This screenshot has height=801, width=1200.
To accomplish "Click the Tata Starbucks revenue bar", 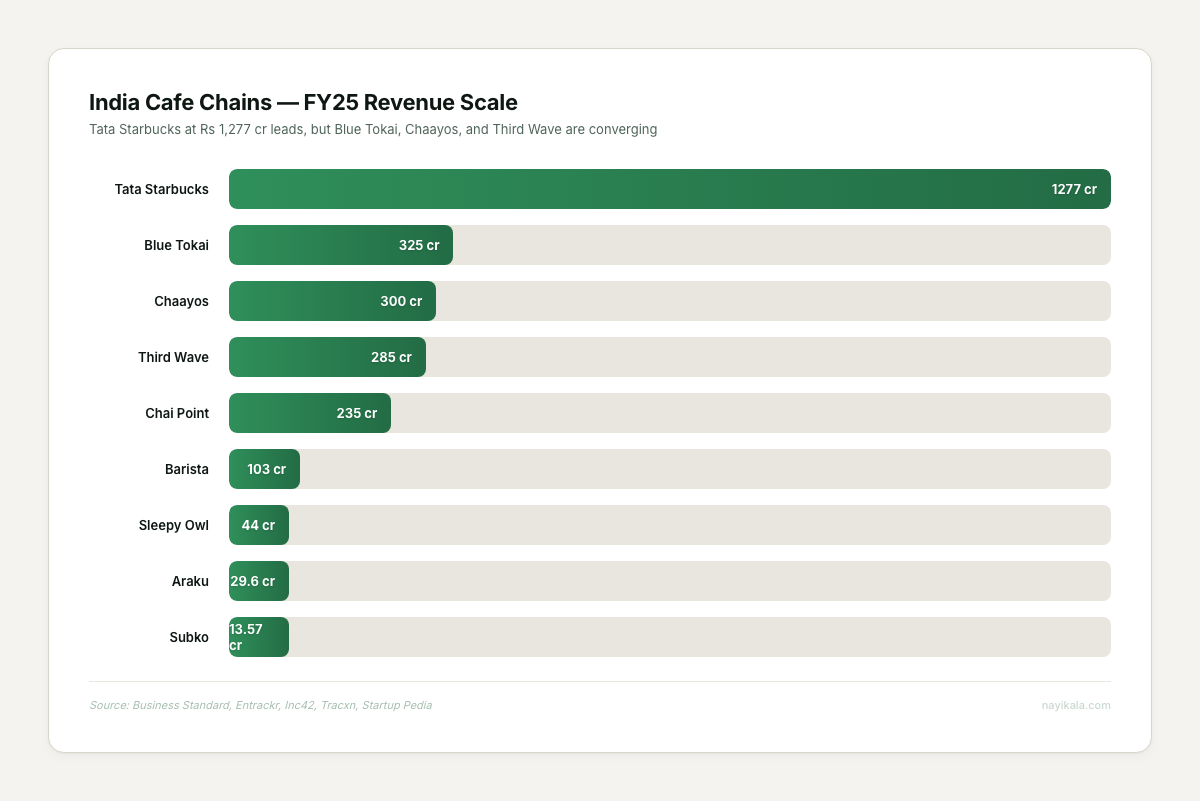I will coord(670,189).
